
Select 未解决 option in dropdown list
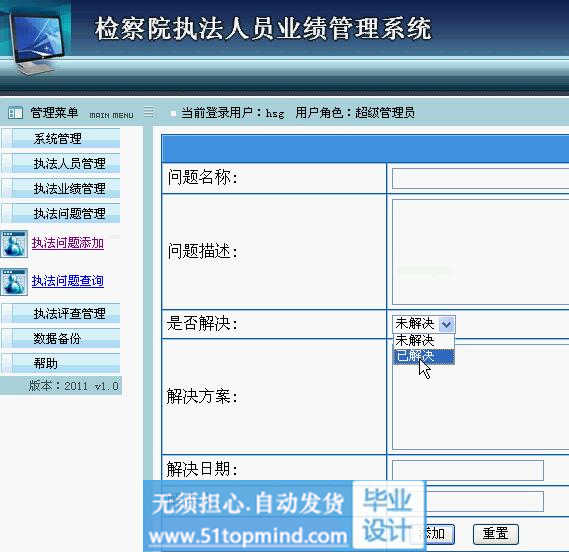click(423, 341)
